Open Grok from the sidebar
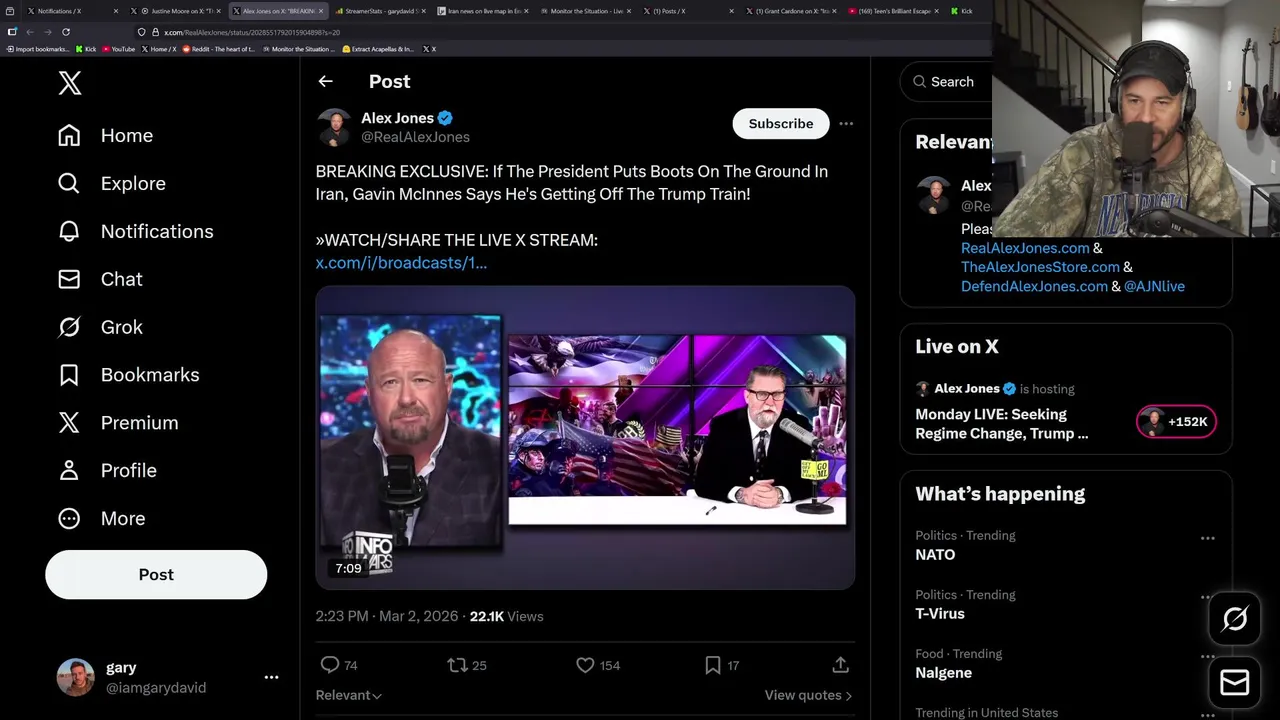This screenshot has height=720, width=1280. point(100,327)
